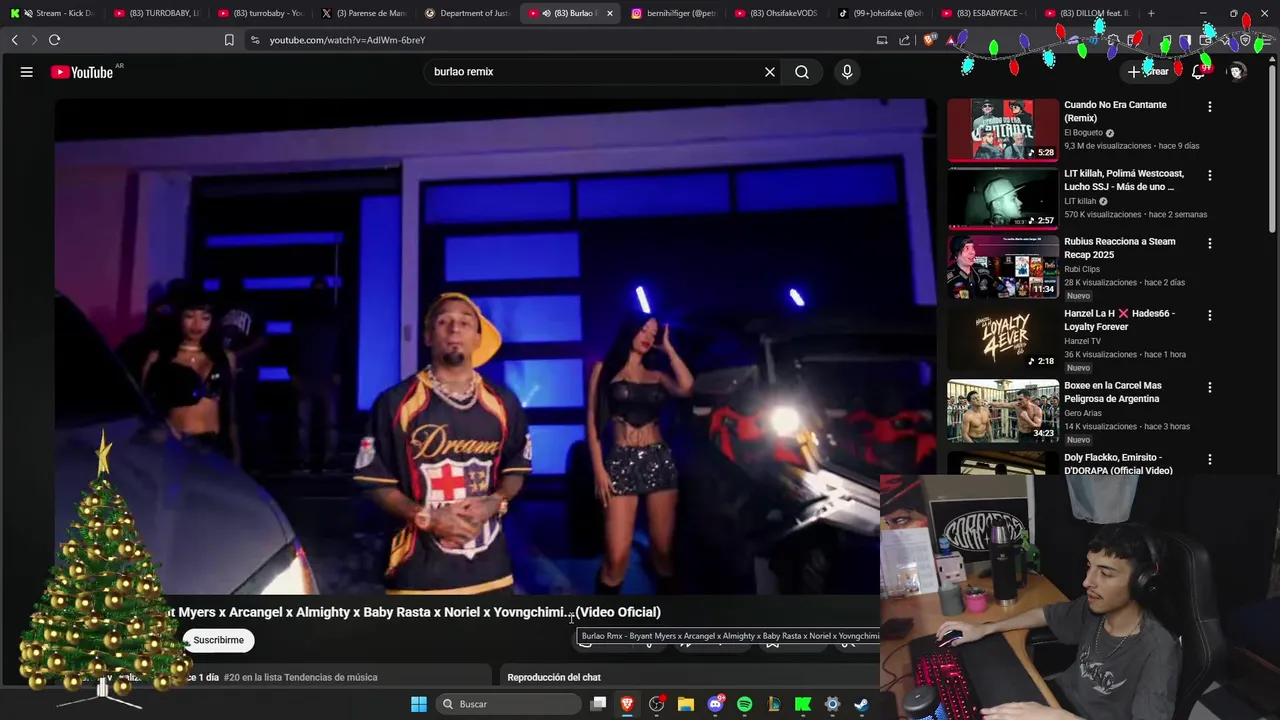Switch to the Department of Justice tab

click(x=468, y=13)
